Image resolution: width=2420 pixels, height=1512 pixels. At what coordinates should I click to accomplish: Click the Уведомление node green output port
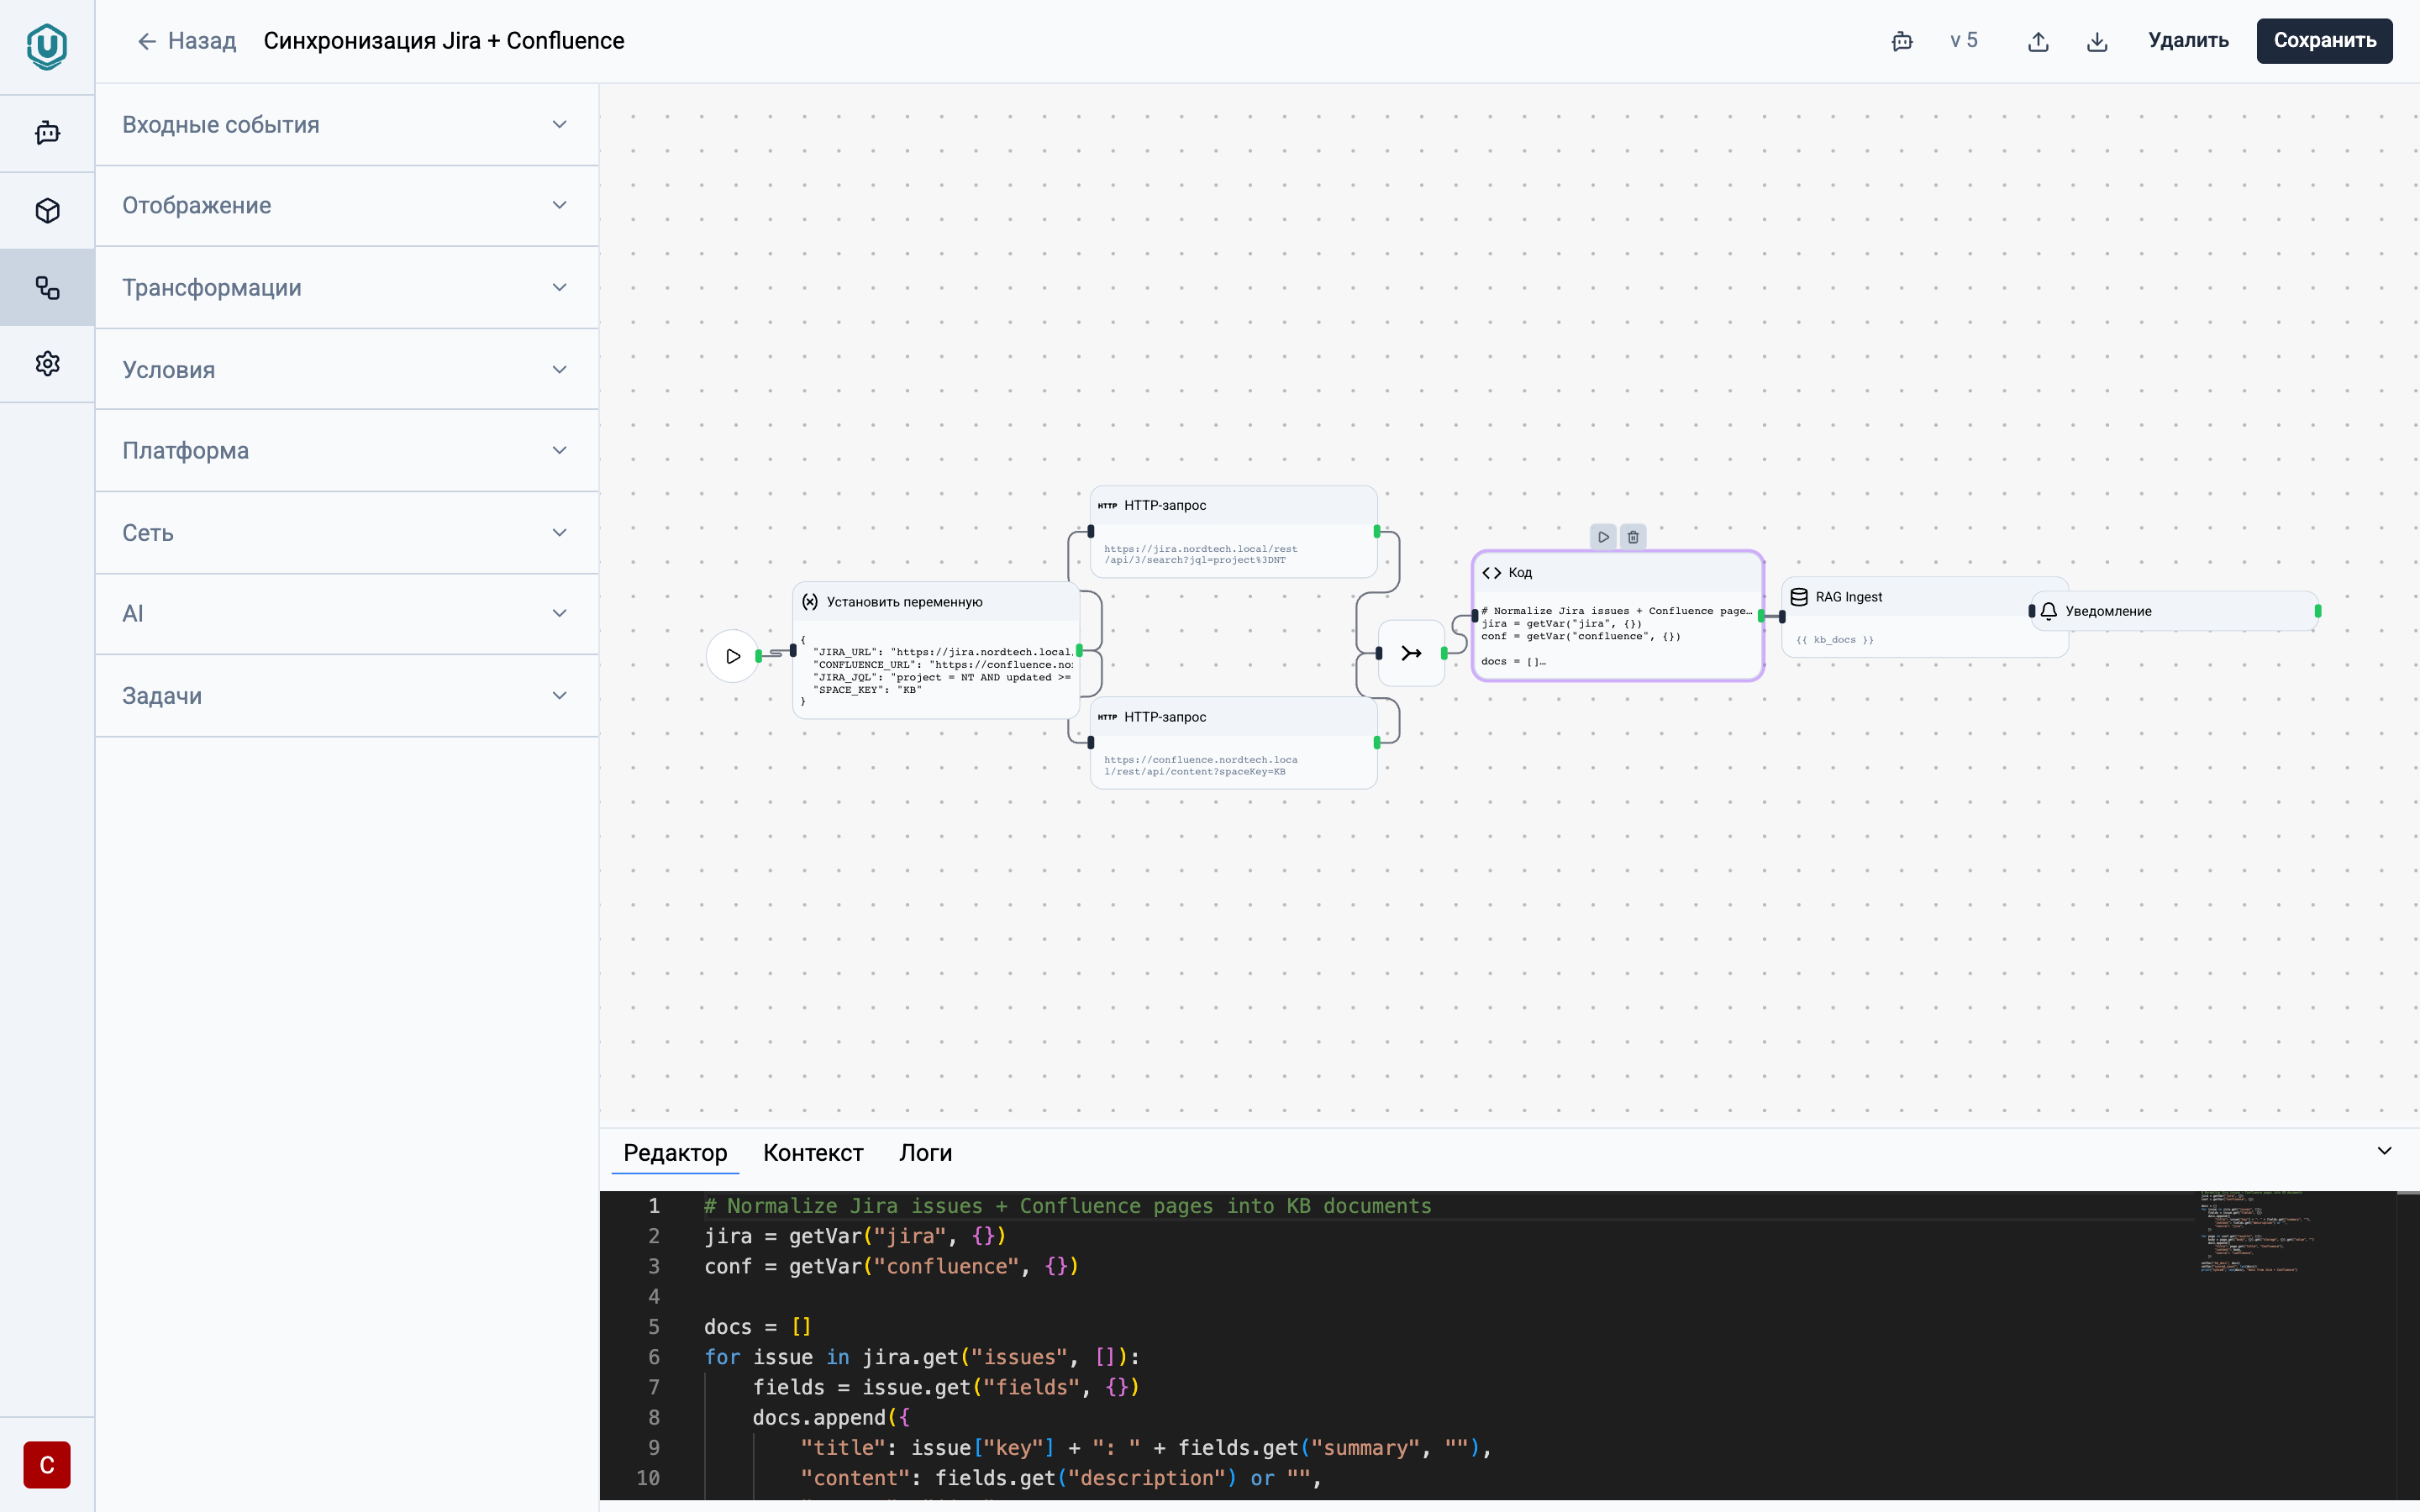pyautogui.click(x=2318, y=611)
